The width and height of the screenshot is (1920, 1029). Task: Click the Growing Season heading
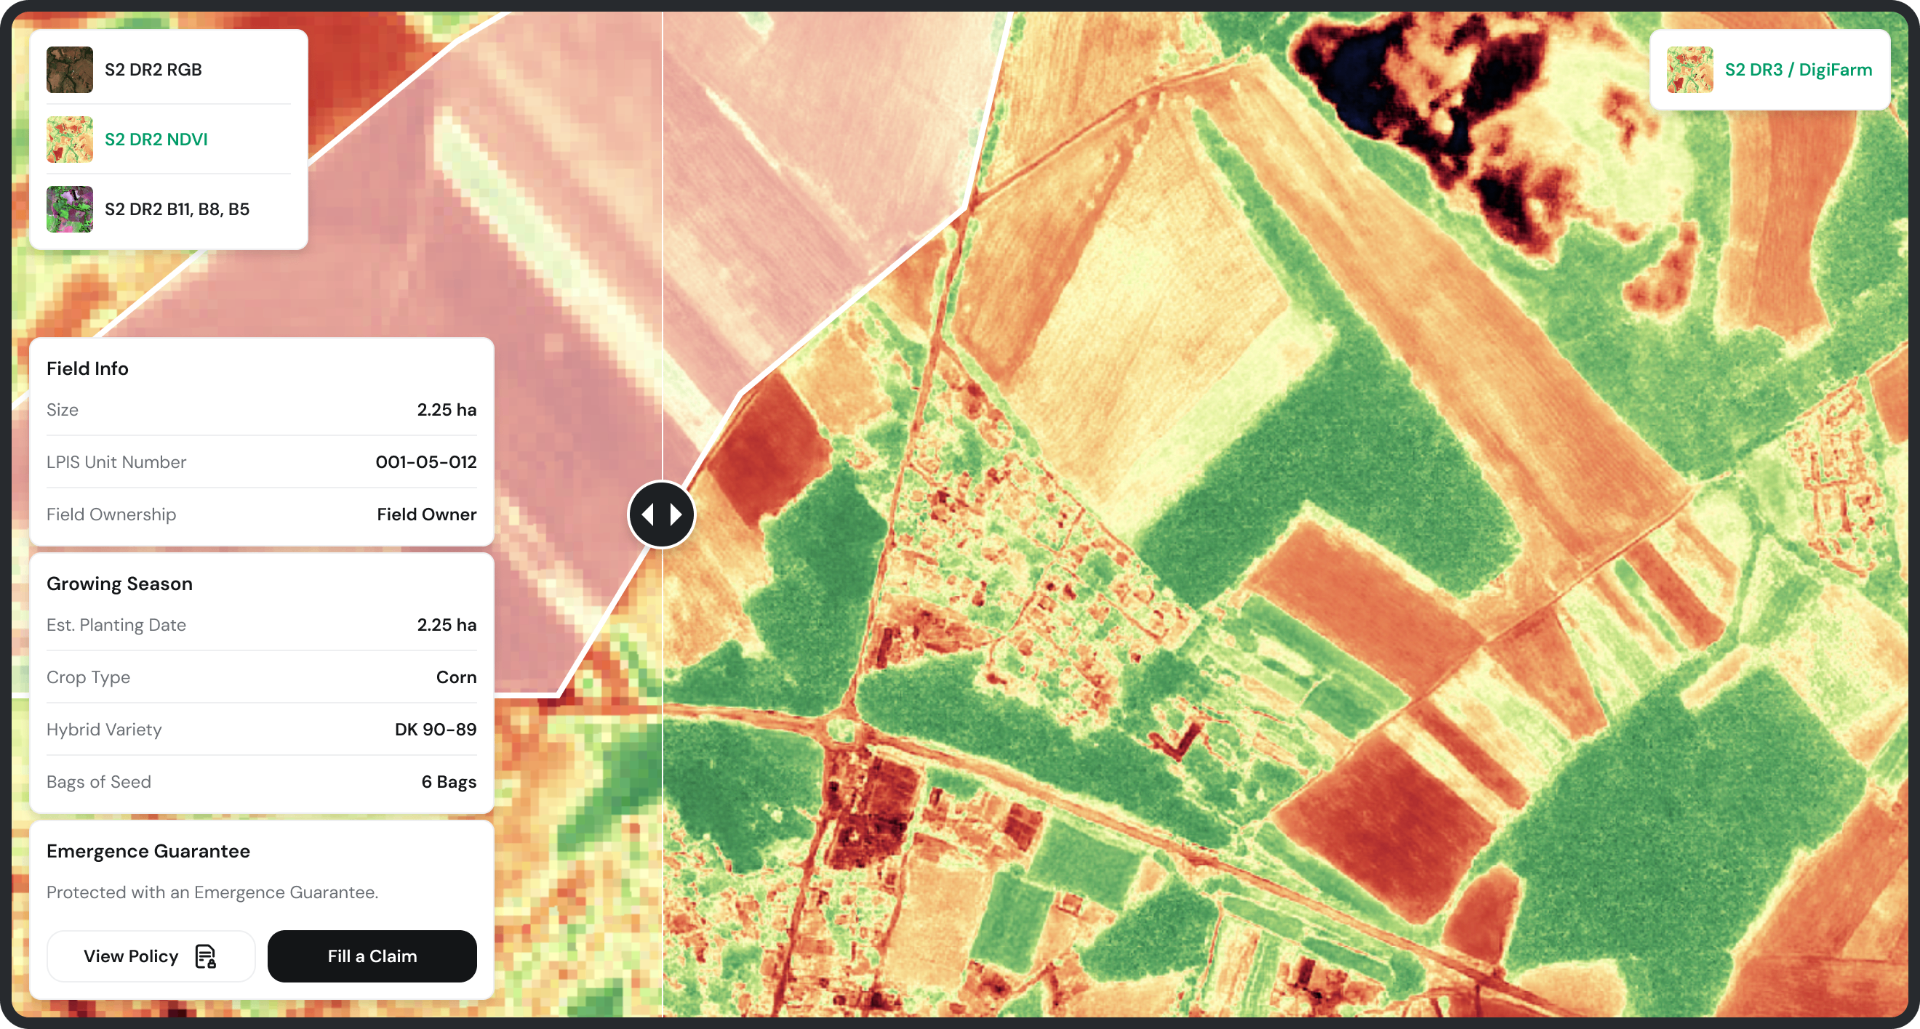[x=120, y=584]
